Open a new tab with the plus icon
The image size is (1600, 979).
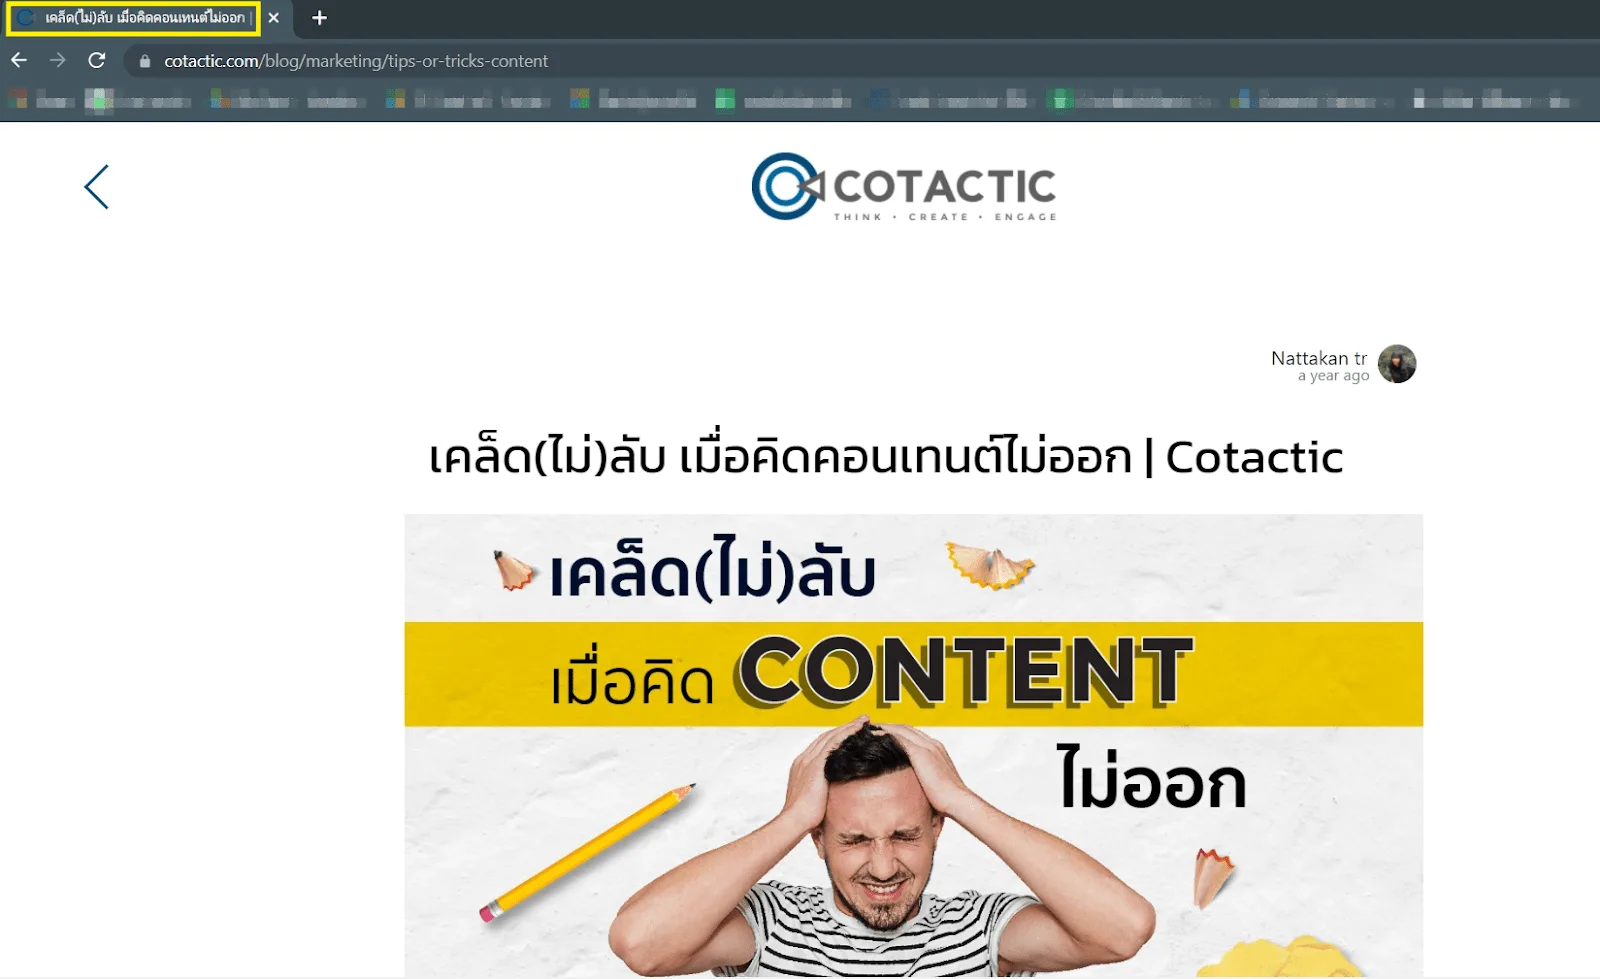(x=318, y=17)
